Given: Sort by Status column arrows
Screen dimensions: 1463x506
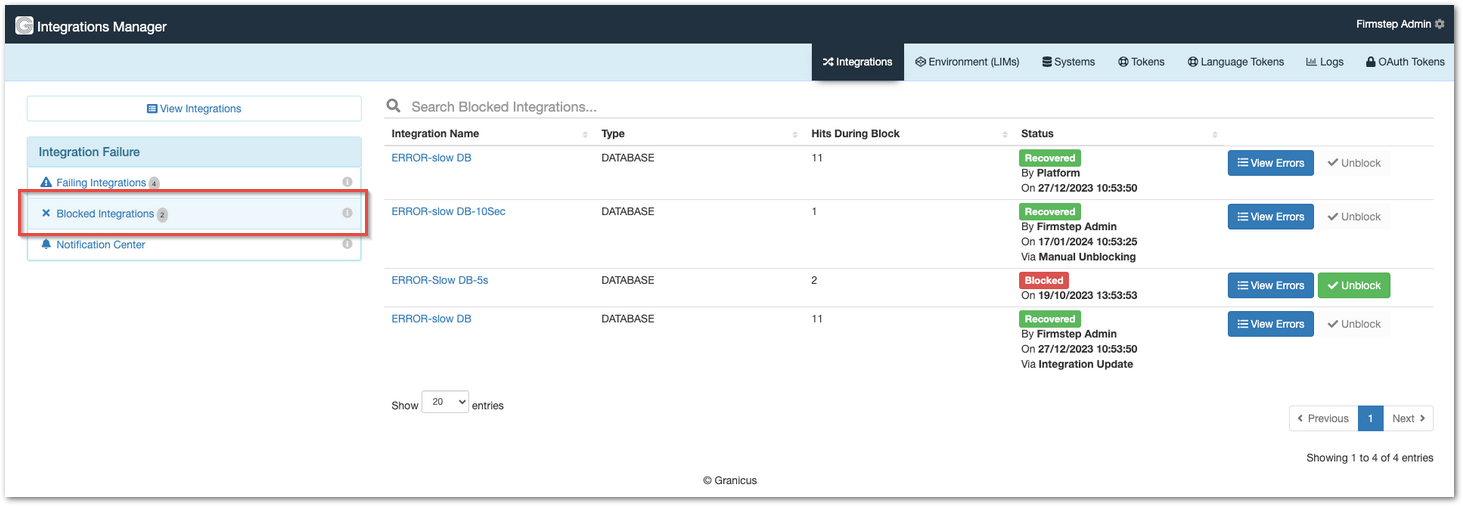Looking at the screenshot, I should coord(1215,134).
